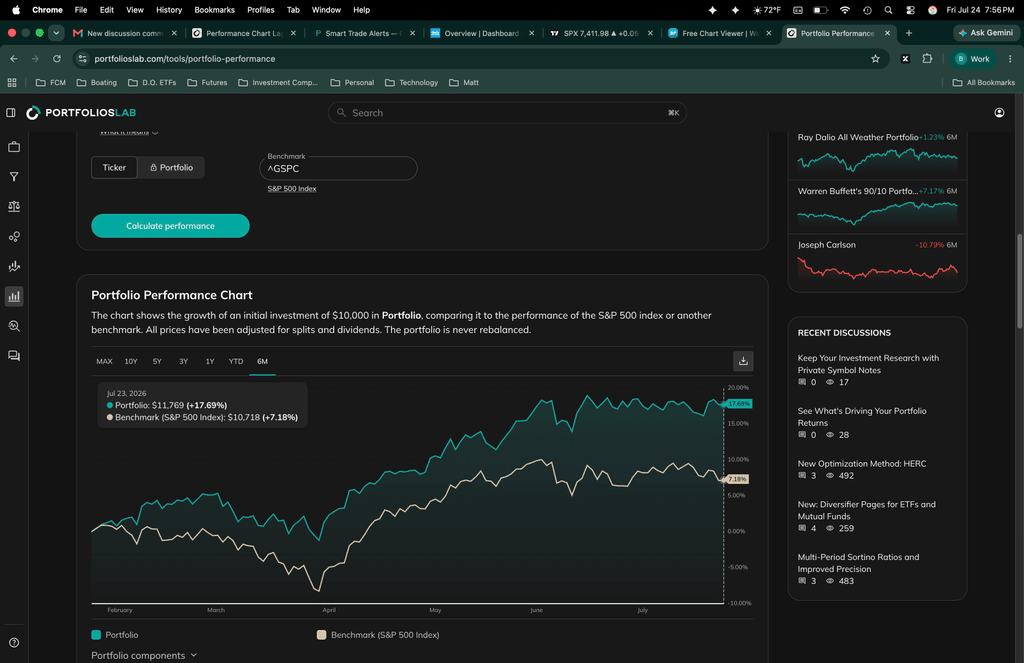The image size is (1024, 663).
Task: Open a new Chrome tab
Action: tap(908, 33)
